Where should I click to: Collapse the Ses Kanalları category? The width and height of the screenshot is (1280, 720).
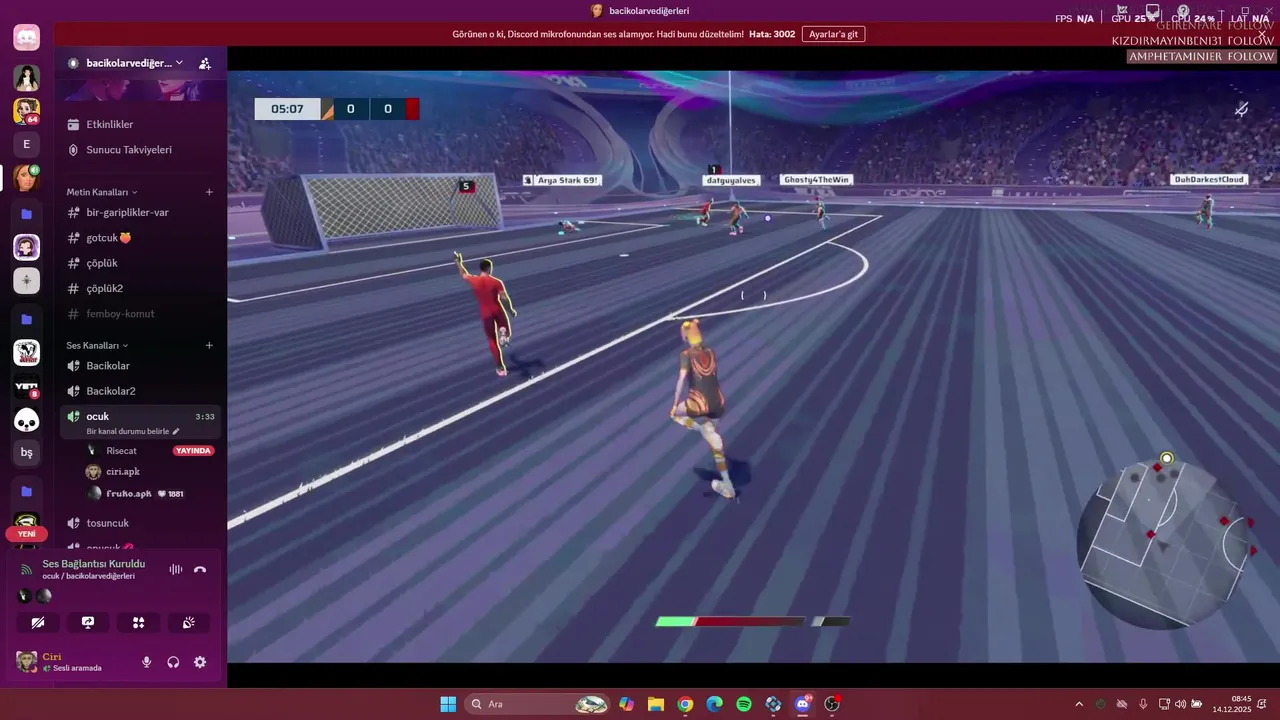tap(98, 346)
